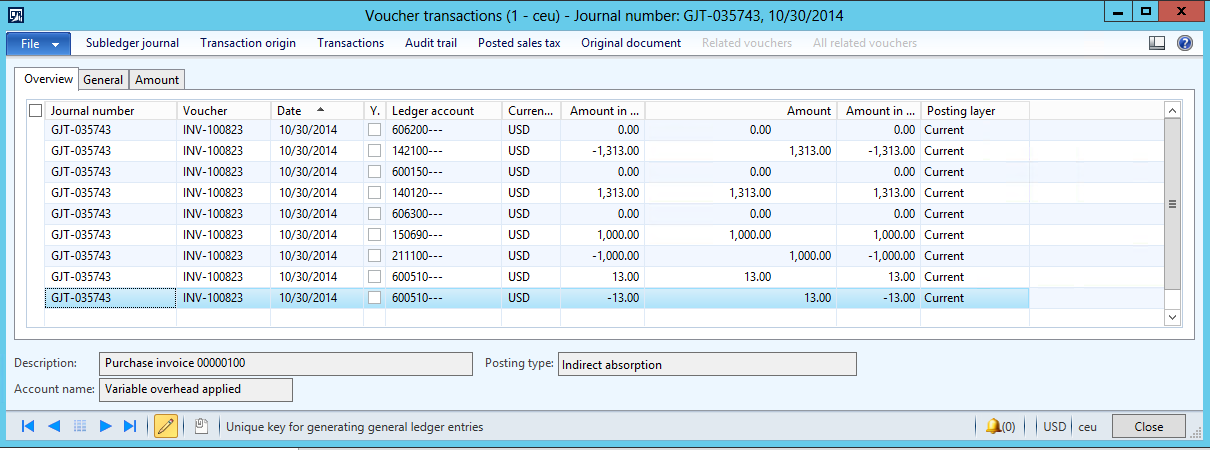Open the Audit trail menu item
Screen dimensions: 1210x450
(x=431, y=43)
